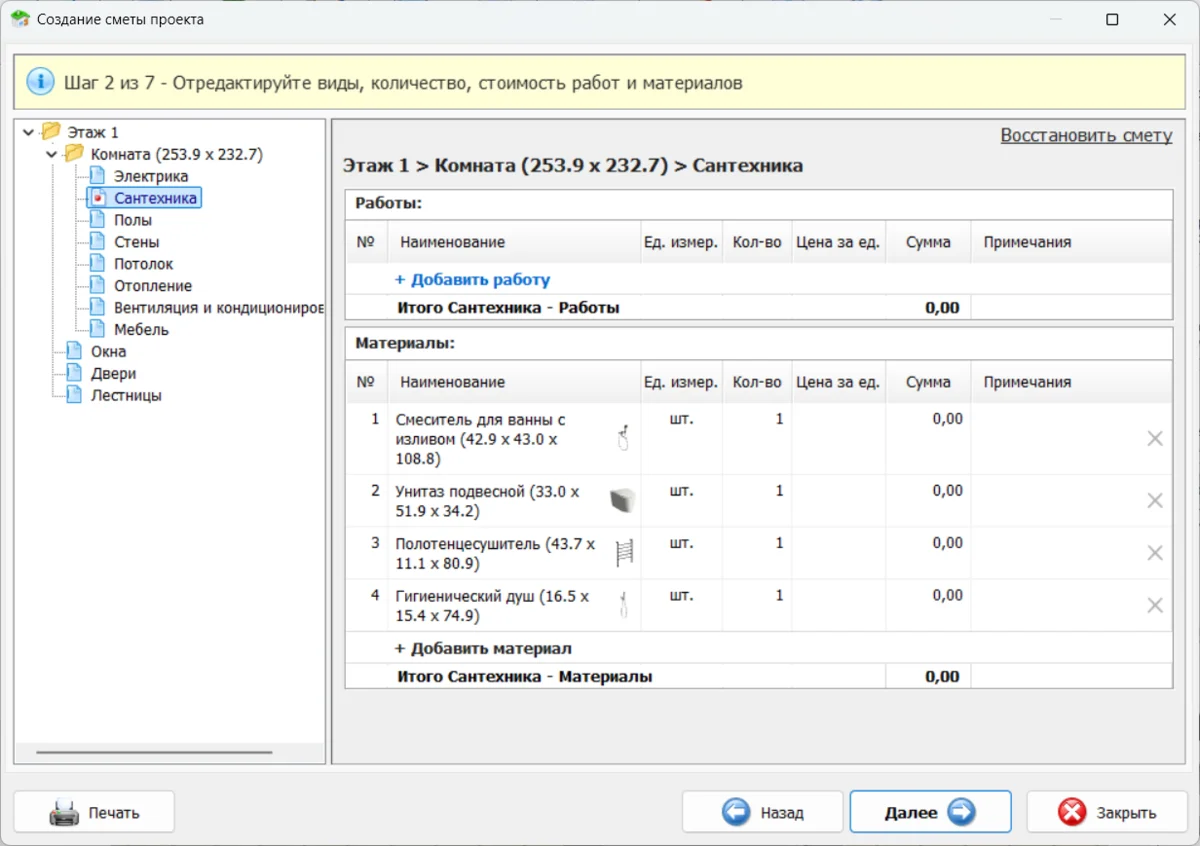Screen dimensions: 1200x846
Task: Click the app icon in the title bar
Action: click(x=20, y=19)
